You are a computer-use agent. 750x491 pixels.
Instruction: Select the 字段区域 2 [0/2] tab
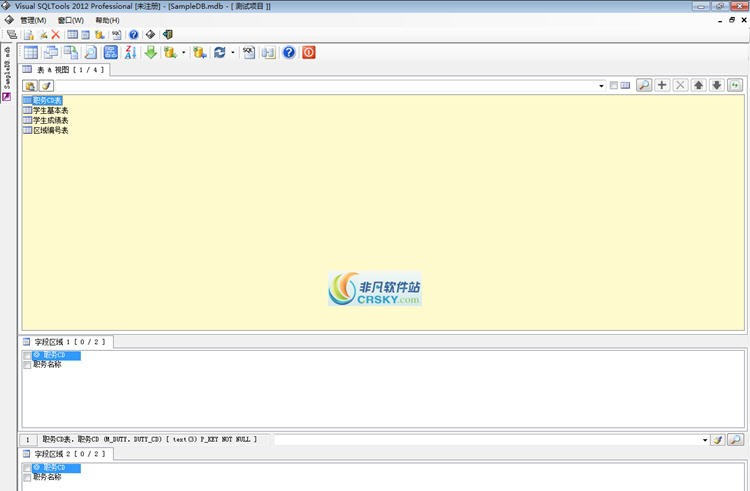tap(65, 454)
